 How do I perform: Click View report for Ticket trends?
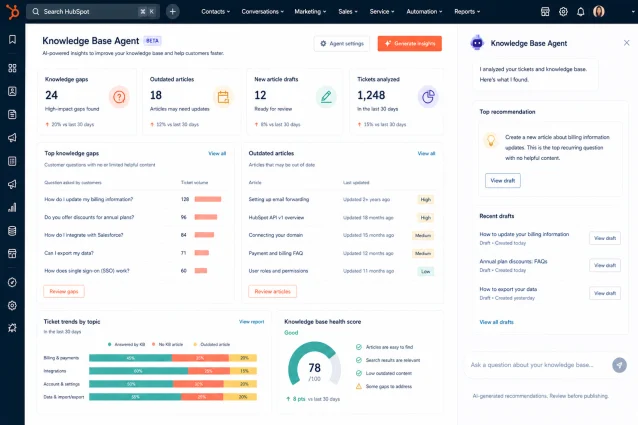(251, 322)
